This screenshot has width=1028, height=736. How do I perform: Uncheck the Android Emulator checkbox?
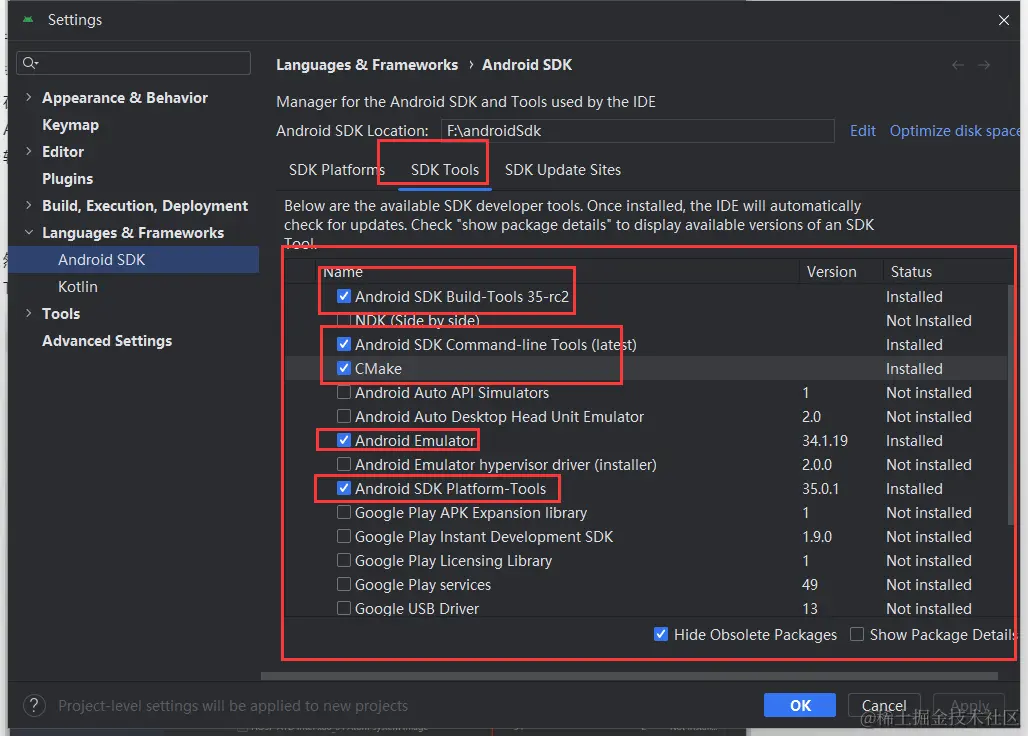344,440
